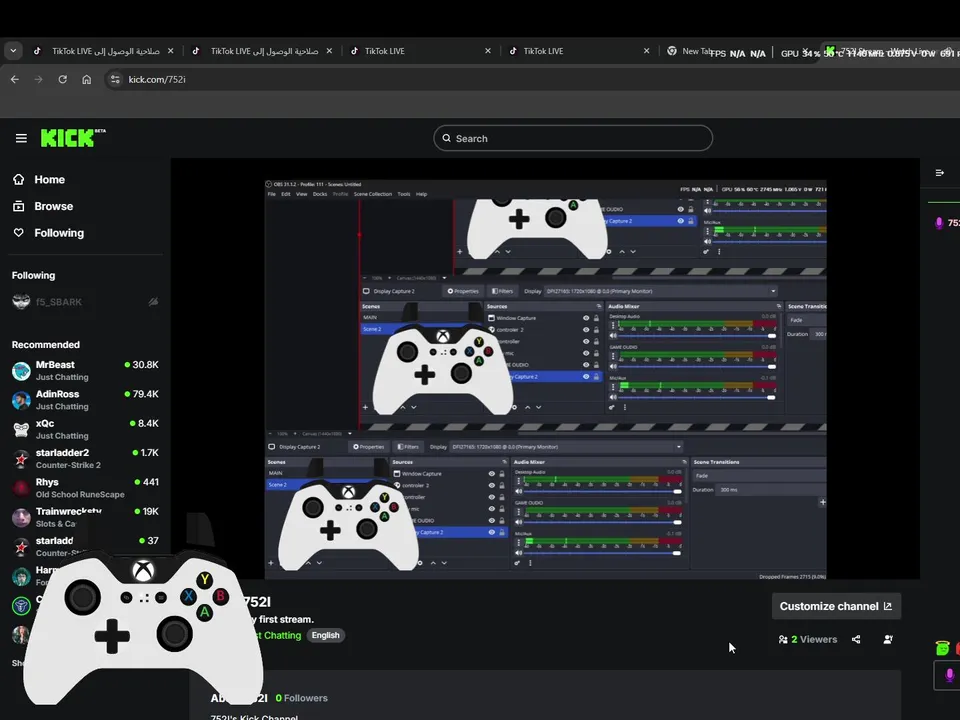960x720 pixels.
Task: Reload the kick.com page
Action: [62, 80]
